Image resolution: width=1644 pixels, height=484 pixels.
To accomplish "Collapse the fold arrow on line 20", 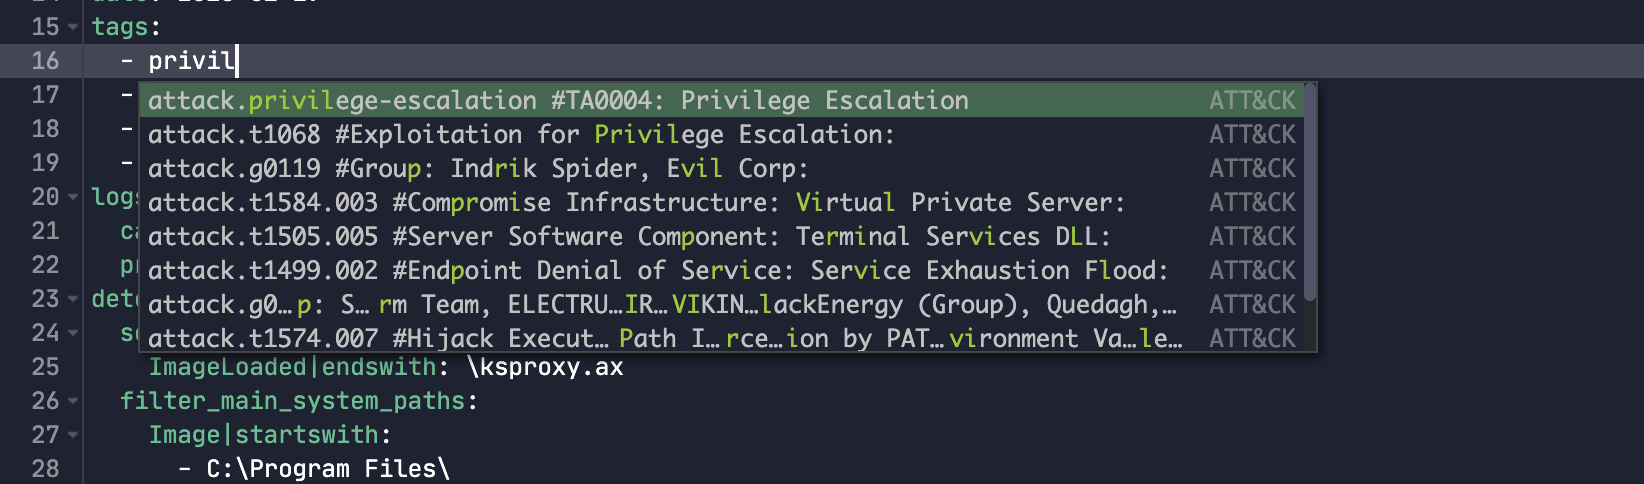I will (x=73, y=197).
